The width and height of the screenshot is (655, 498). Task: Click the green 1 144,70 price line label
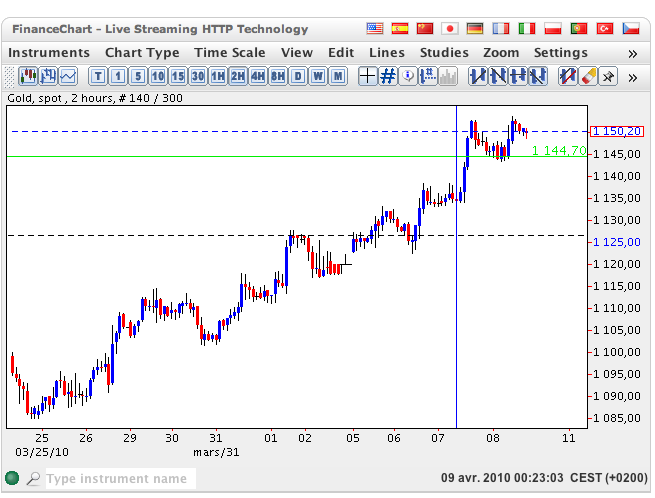tap(558, 151)
